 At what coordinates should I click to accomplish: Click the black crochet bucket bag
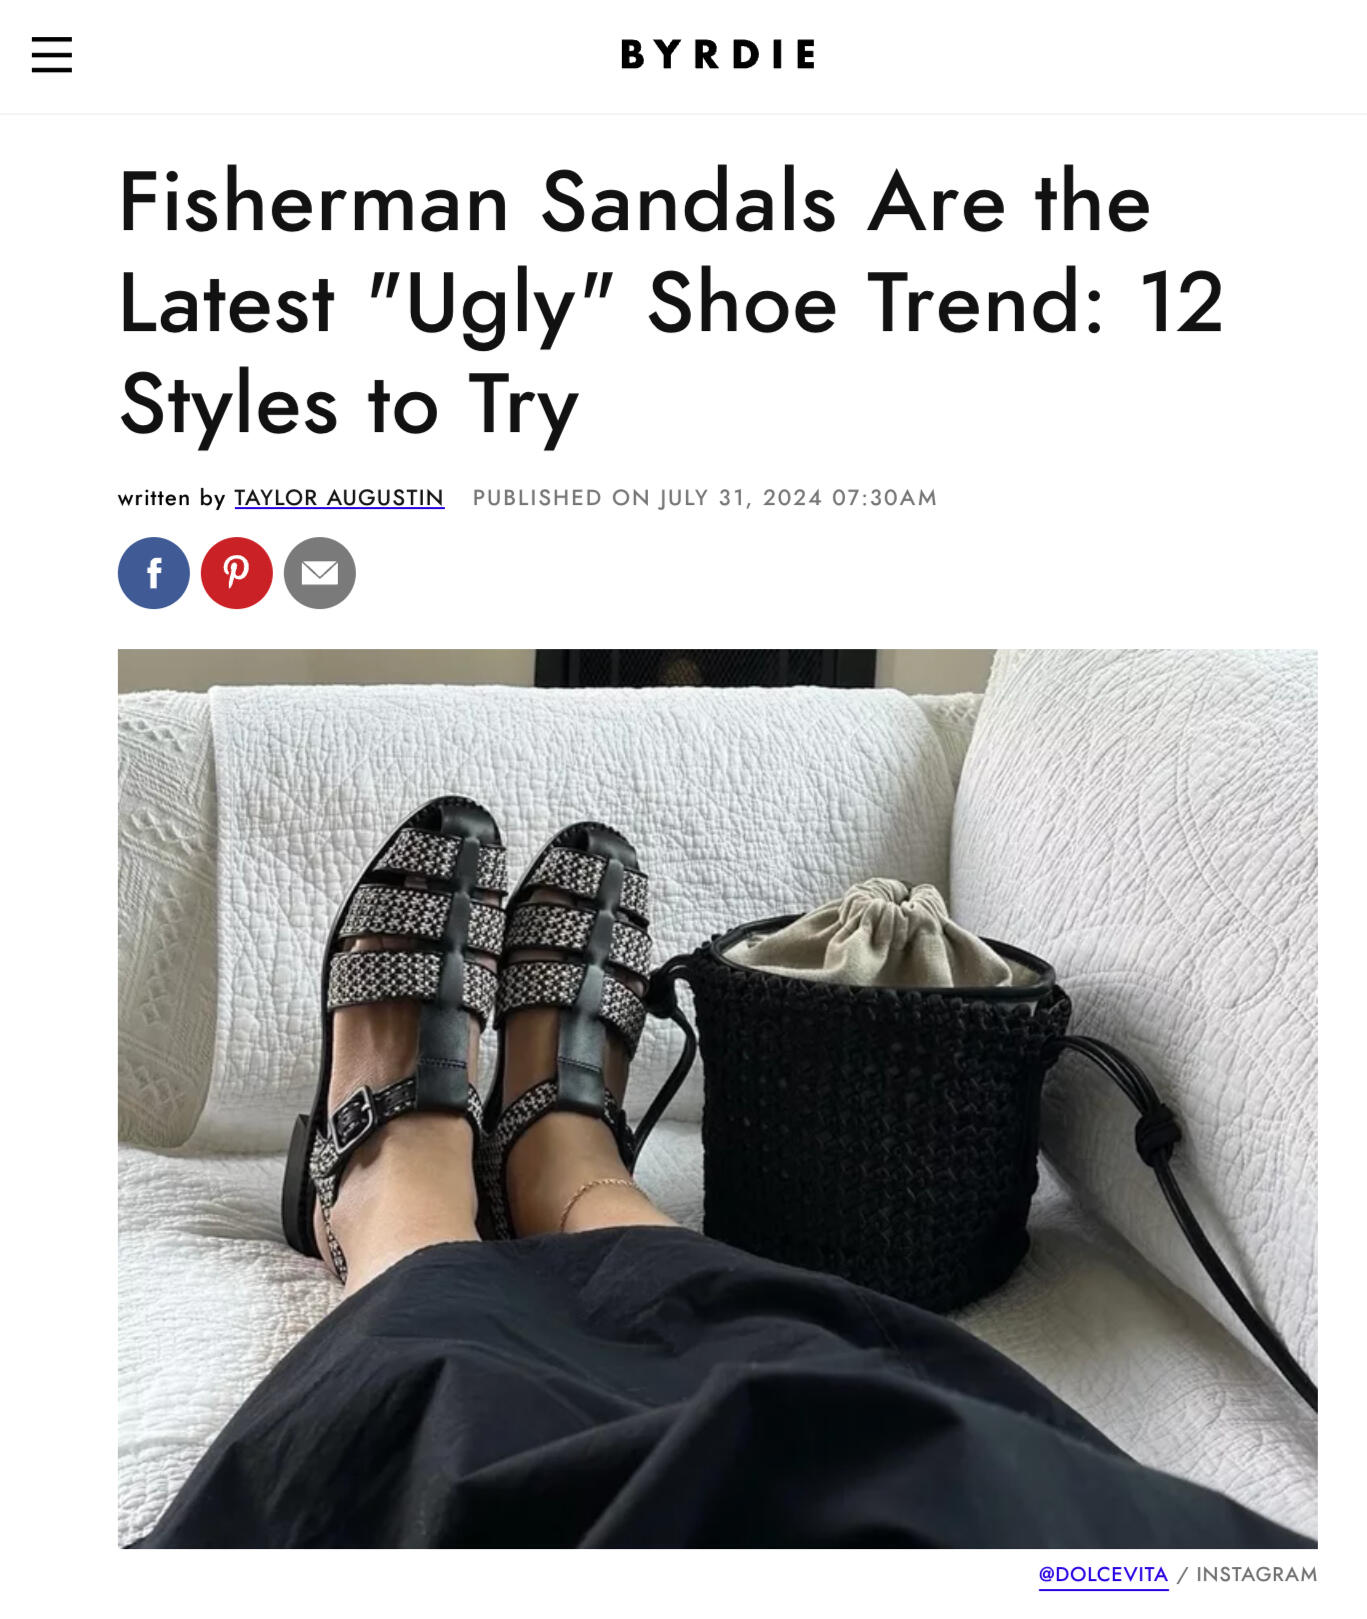[x=870, y=1120]
